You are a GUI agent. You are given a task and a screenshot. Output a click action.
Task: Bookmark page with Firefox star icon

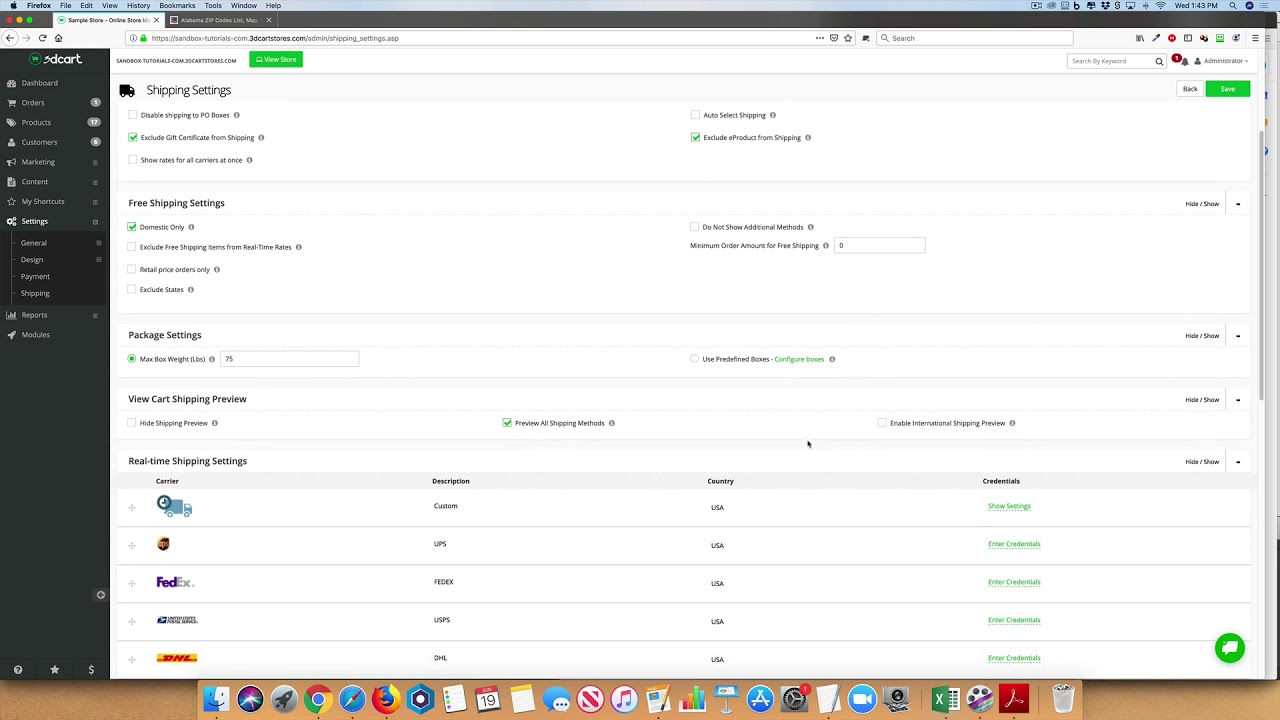tap(848, 38)
